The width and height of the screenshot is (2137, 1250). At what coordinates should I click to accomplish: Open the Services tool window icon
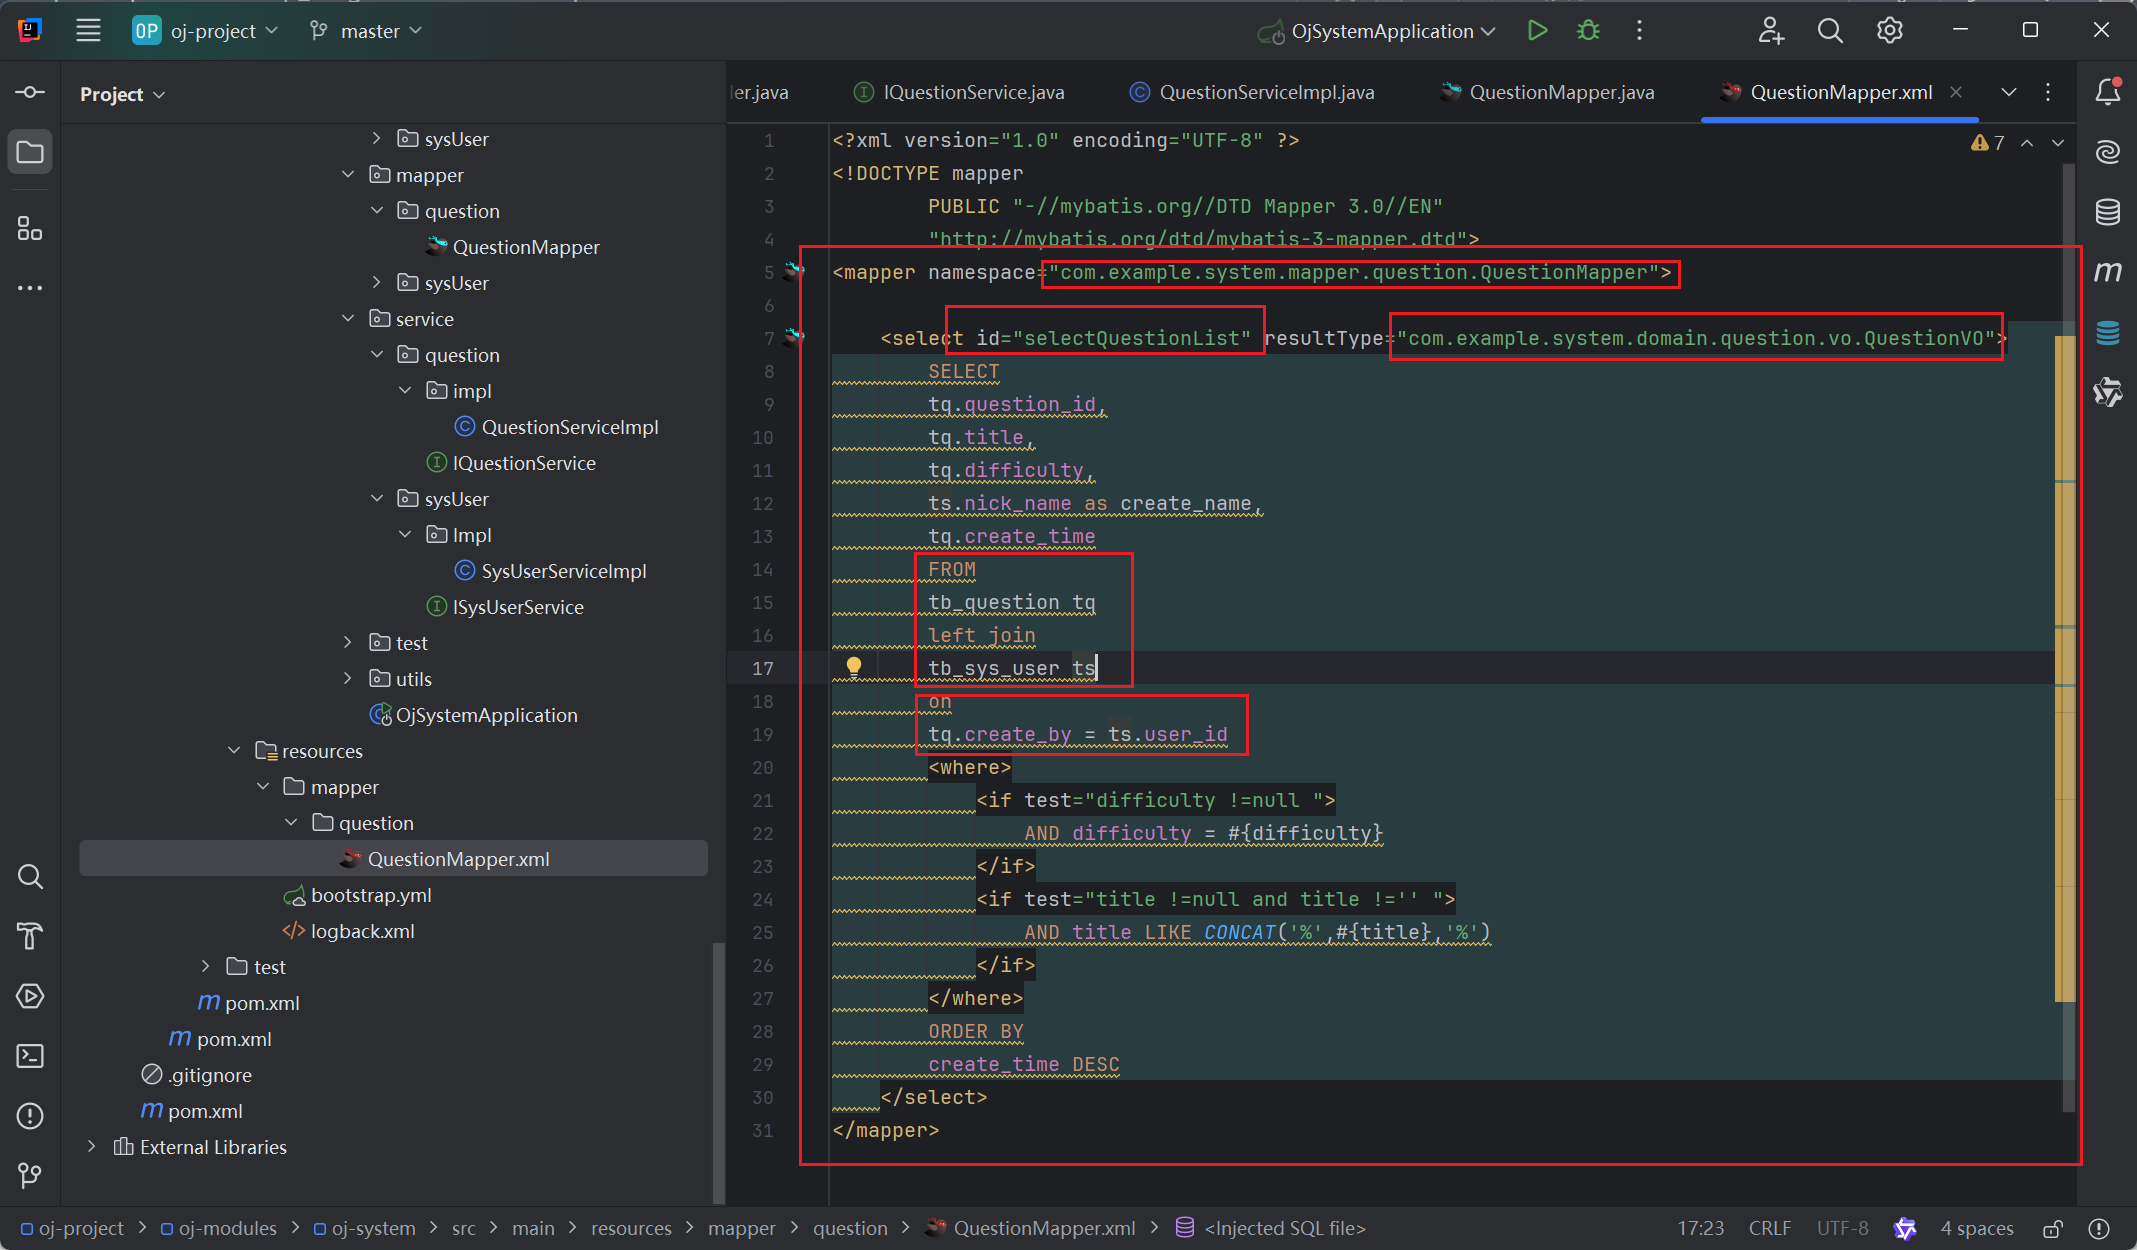(30, 996)
